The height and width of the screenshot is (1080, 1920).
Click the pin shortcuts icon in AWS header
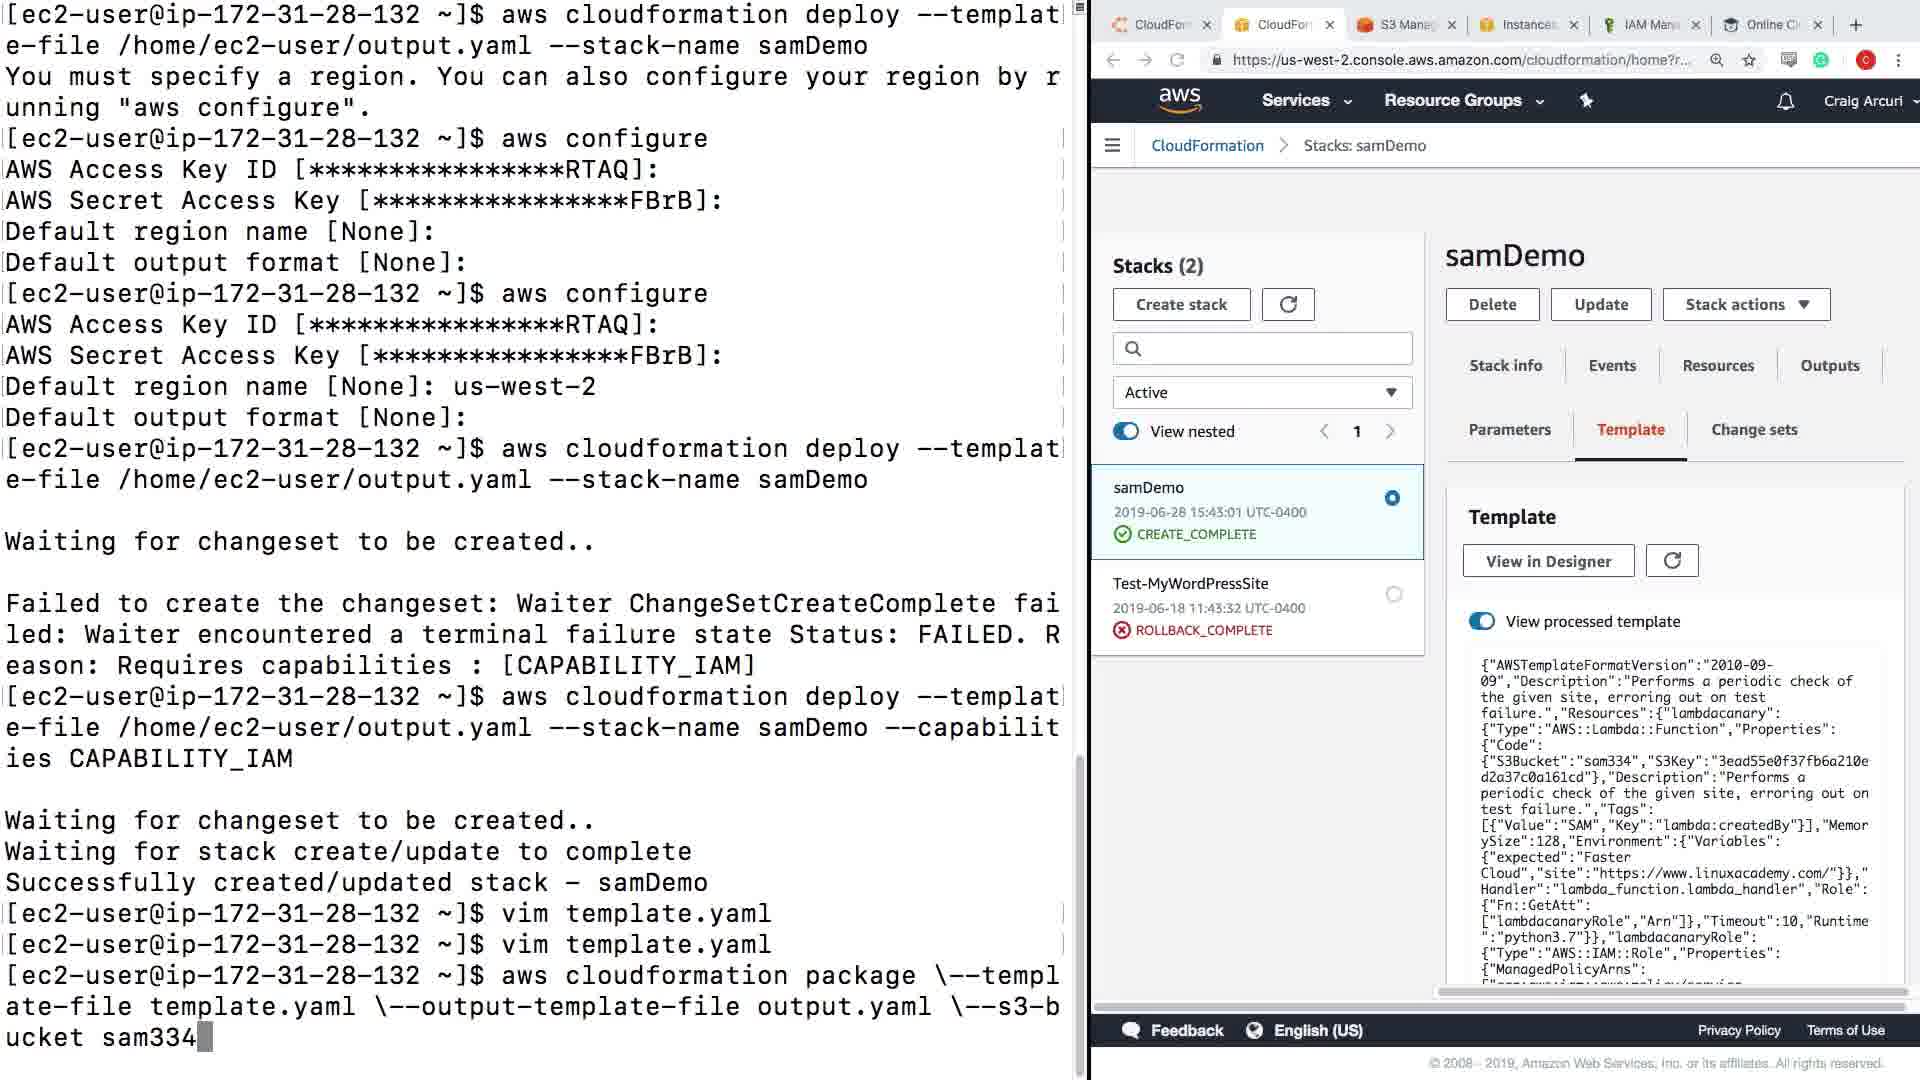[1586, 101]
